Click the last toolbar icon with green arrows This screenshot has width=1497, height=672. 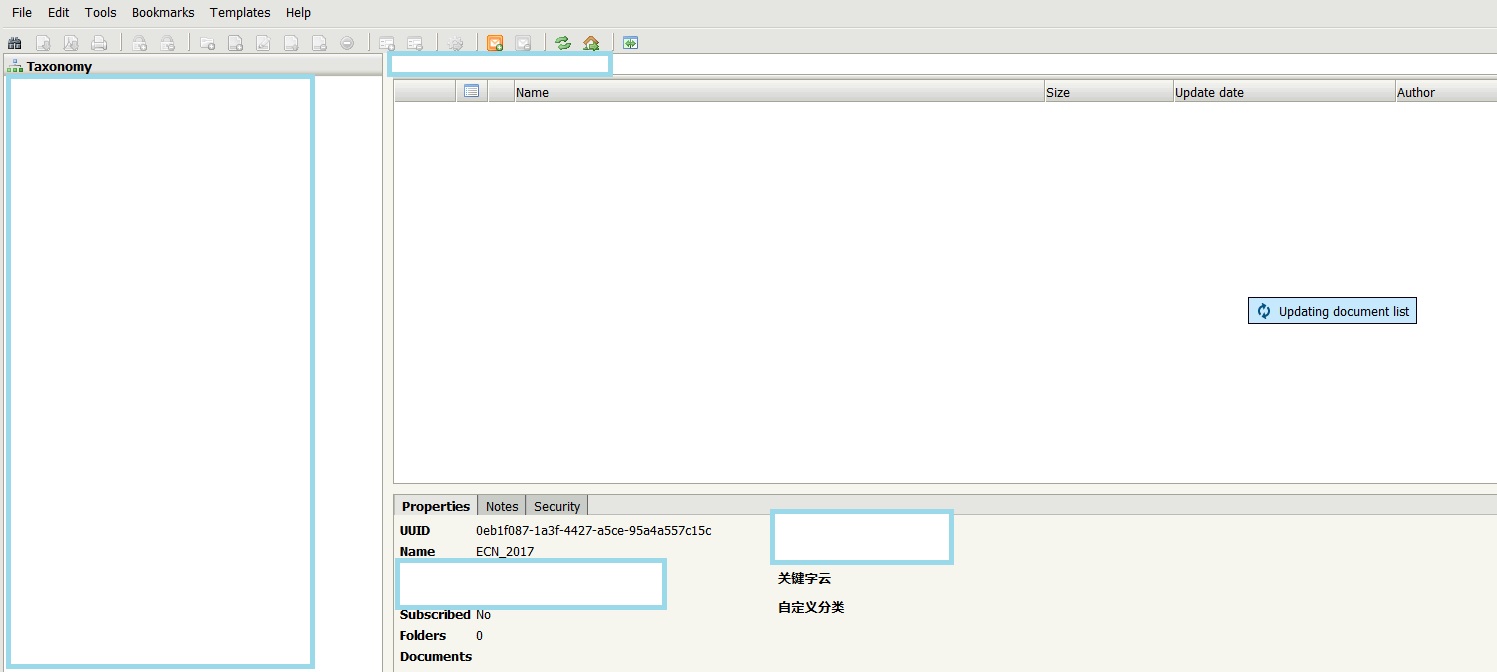tap(630, 43)
